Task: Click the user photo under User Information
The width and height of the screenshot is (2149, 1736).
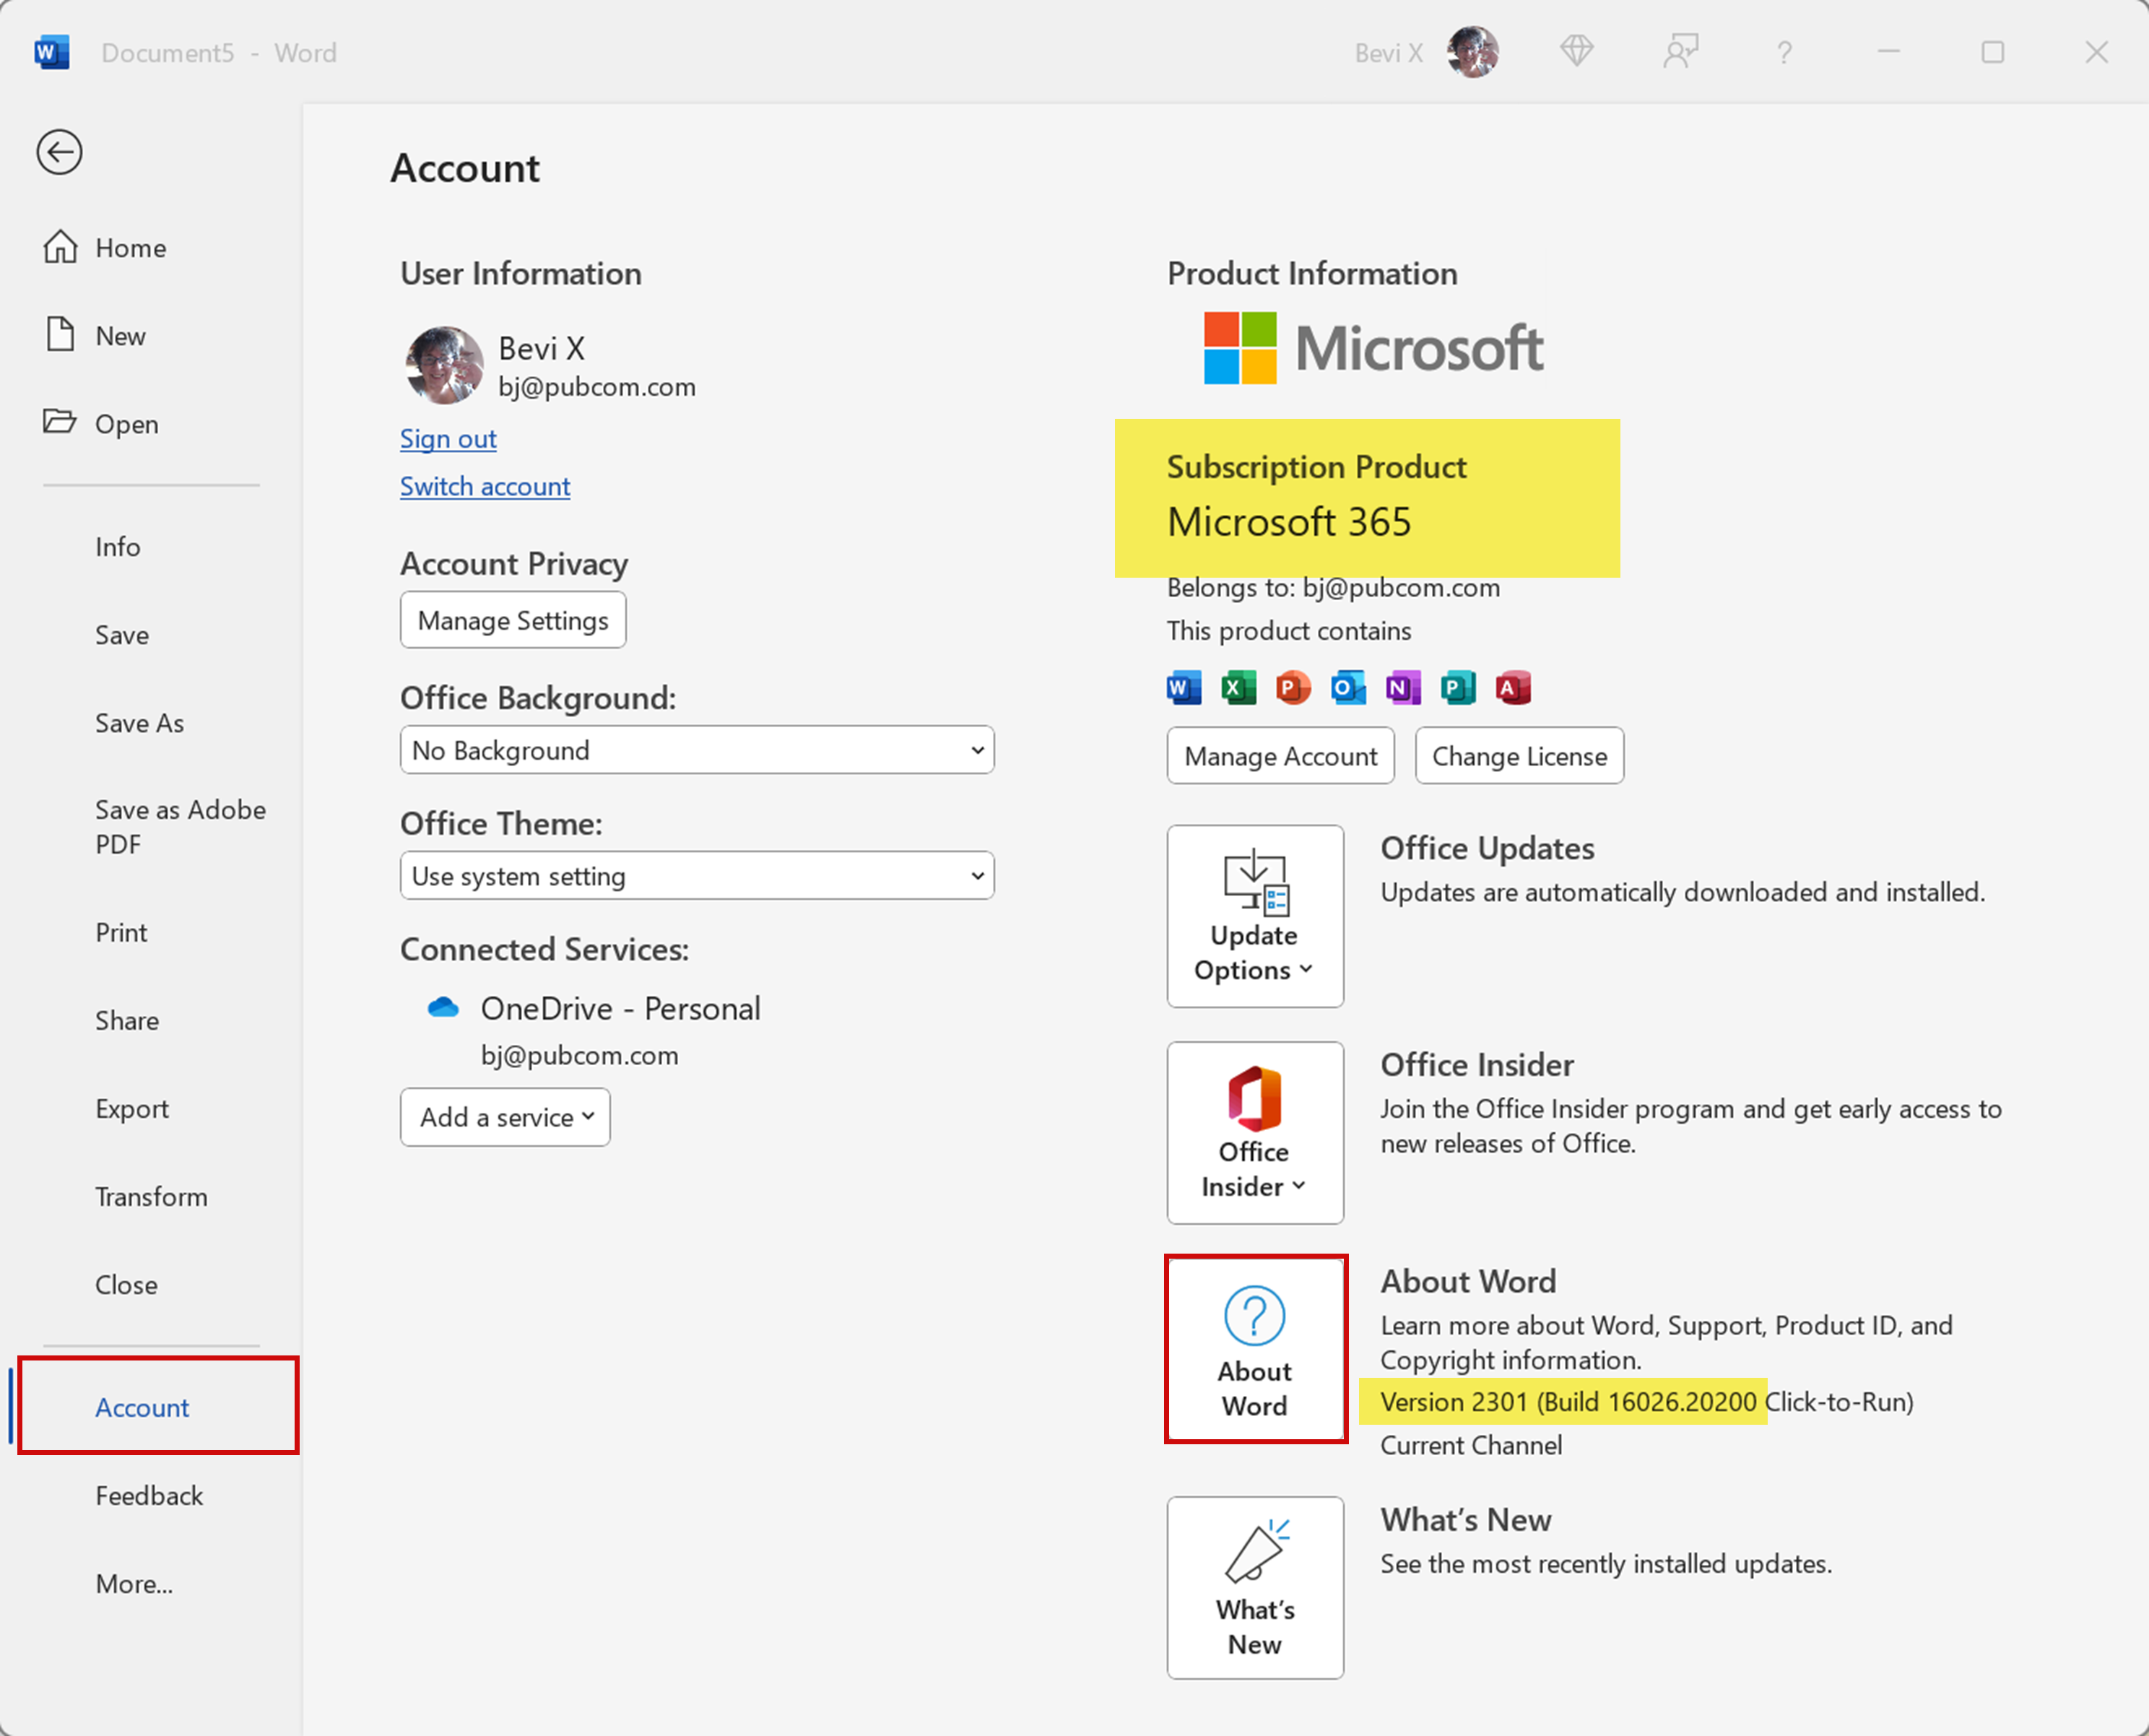Action: (444, 365)
